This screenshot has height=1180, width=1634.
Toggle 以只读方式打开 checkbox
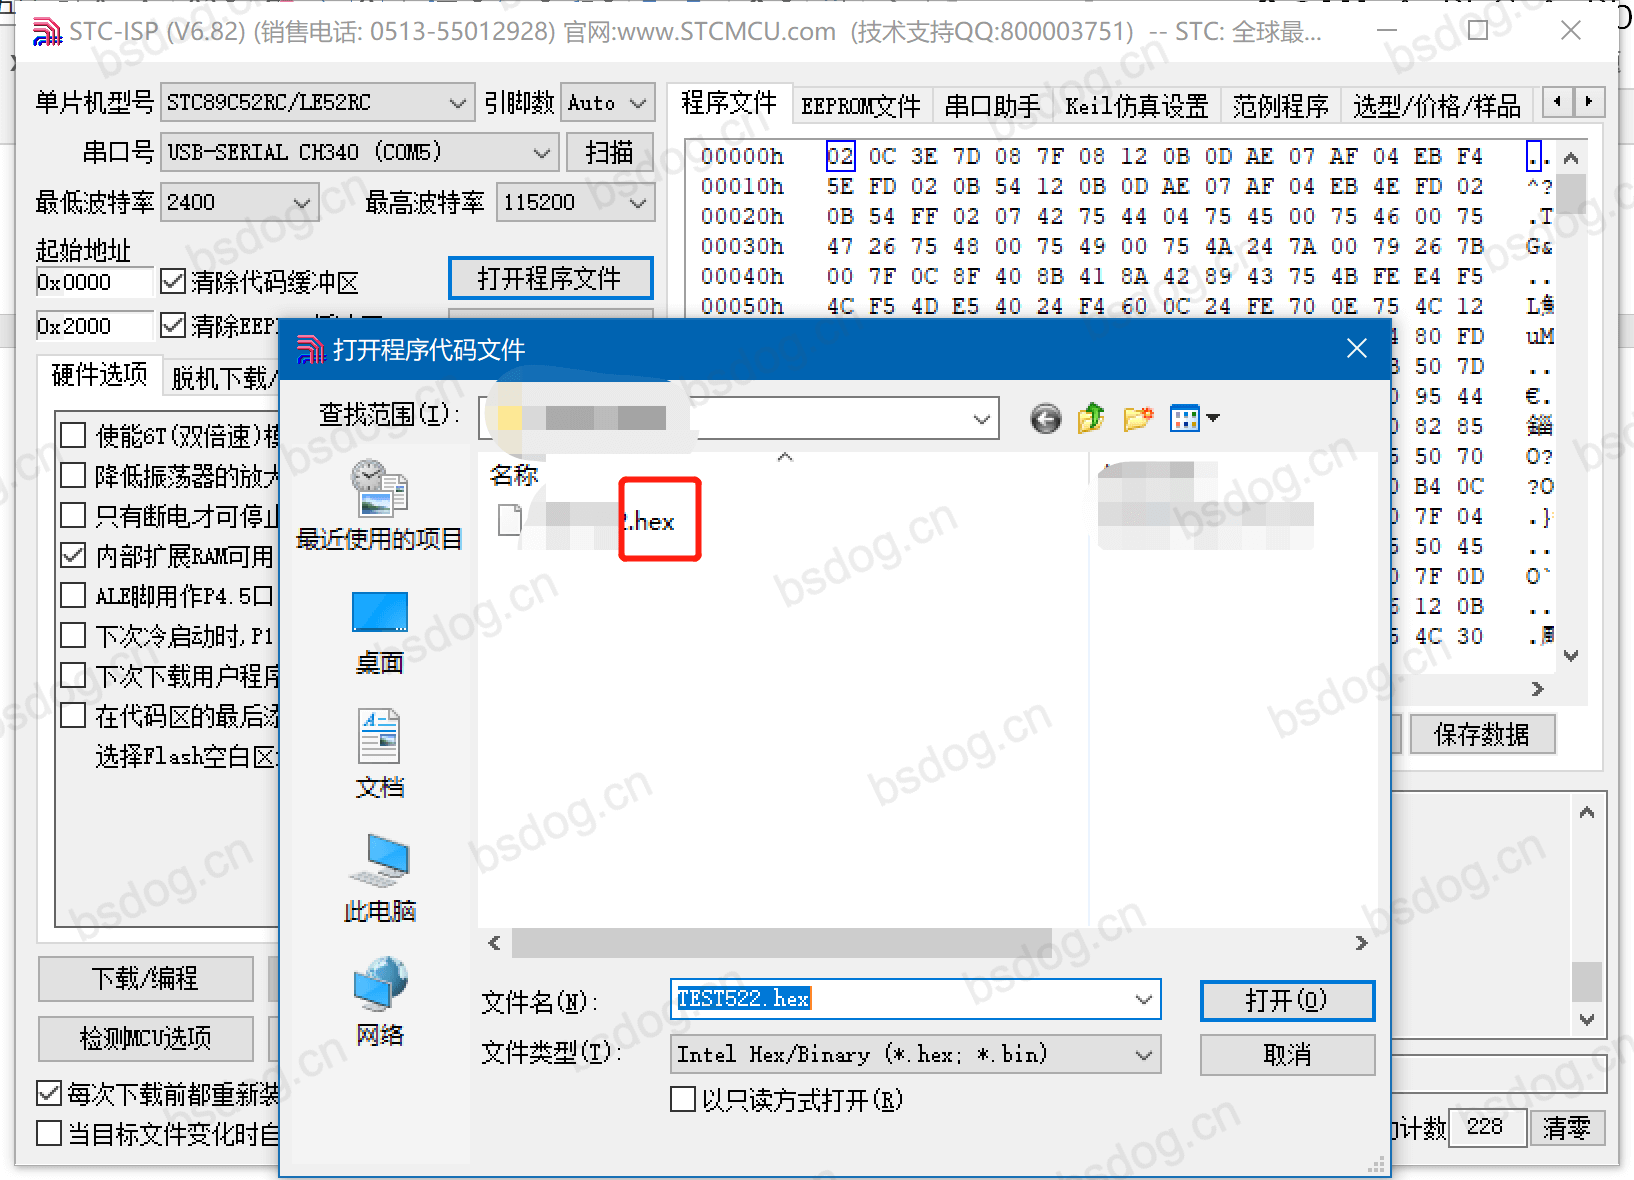point(683,1100)
